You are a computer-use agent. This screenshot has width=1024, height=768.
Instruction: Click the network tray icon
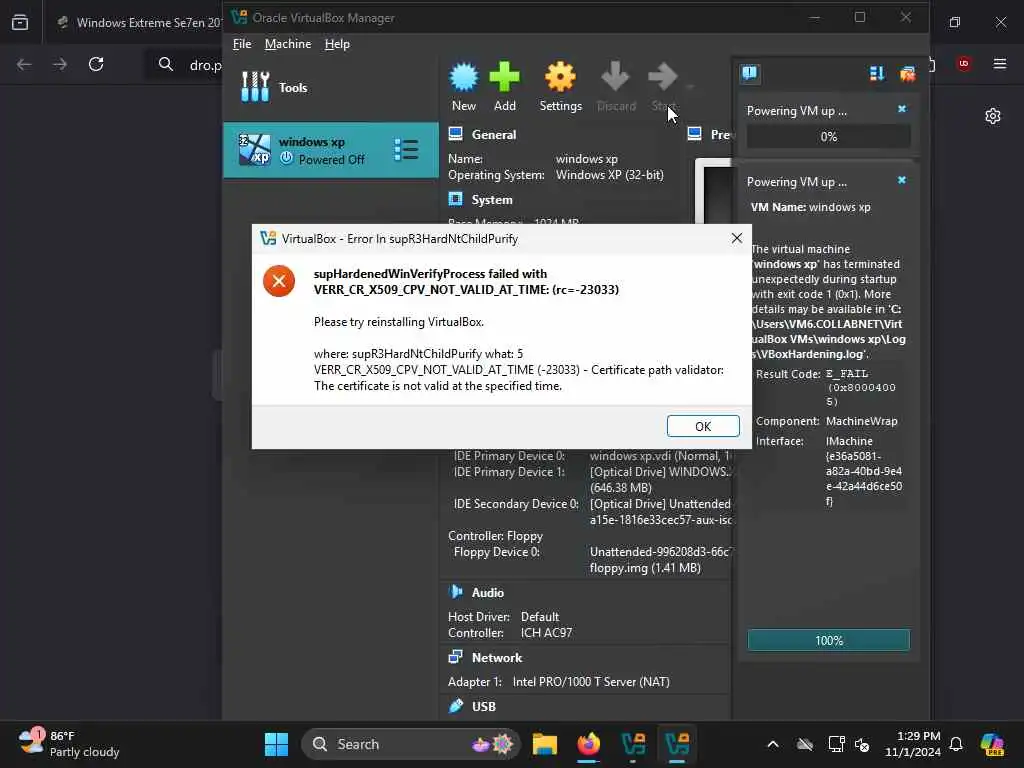836,744
